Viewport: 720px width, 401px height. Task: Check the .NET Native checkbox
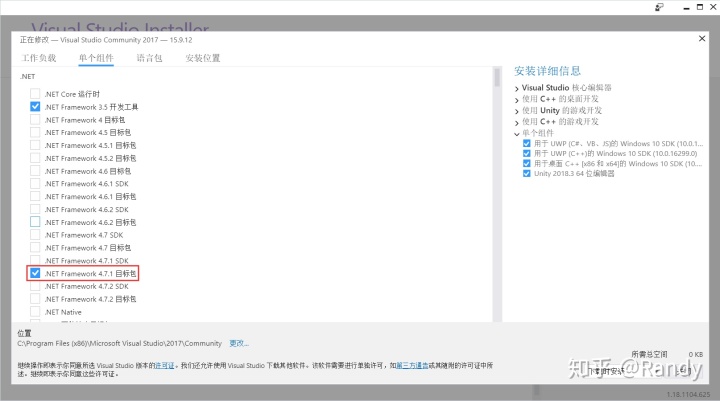coord(35,312)
